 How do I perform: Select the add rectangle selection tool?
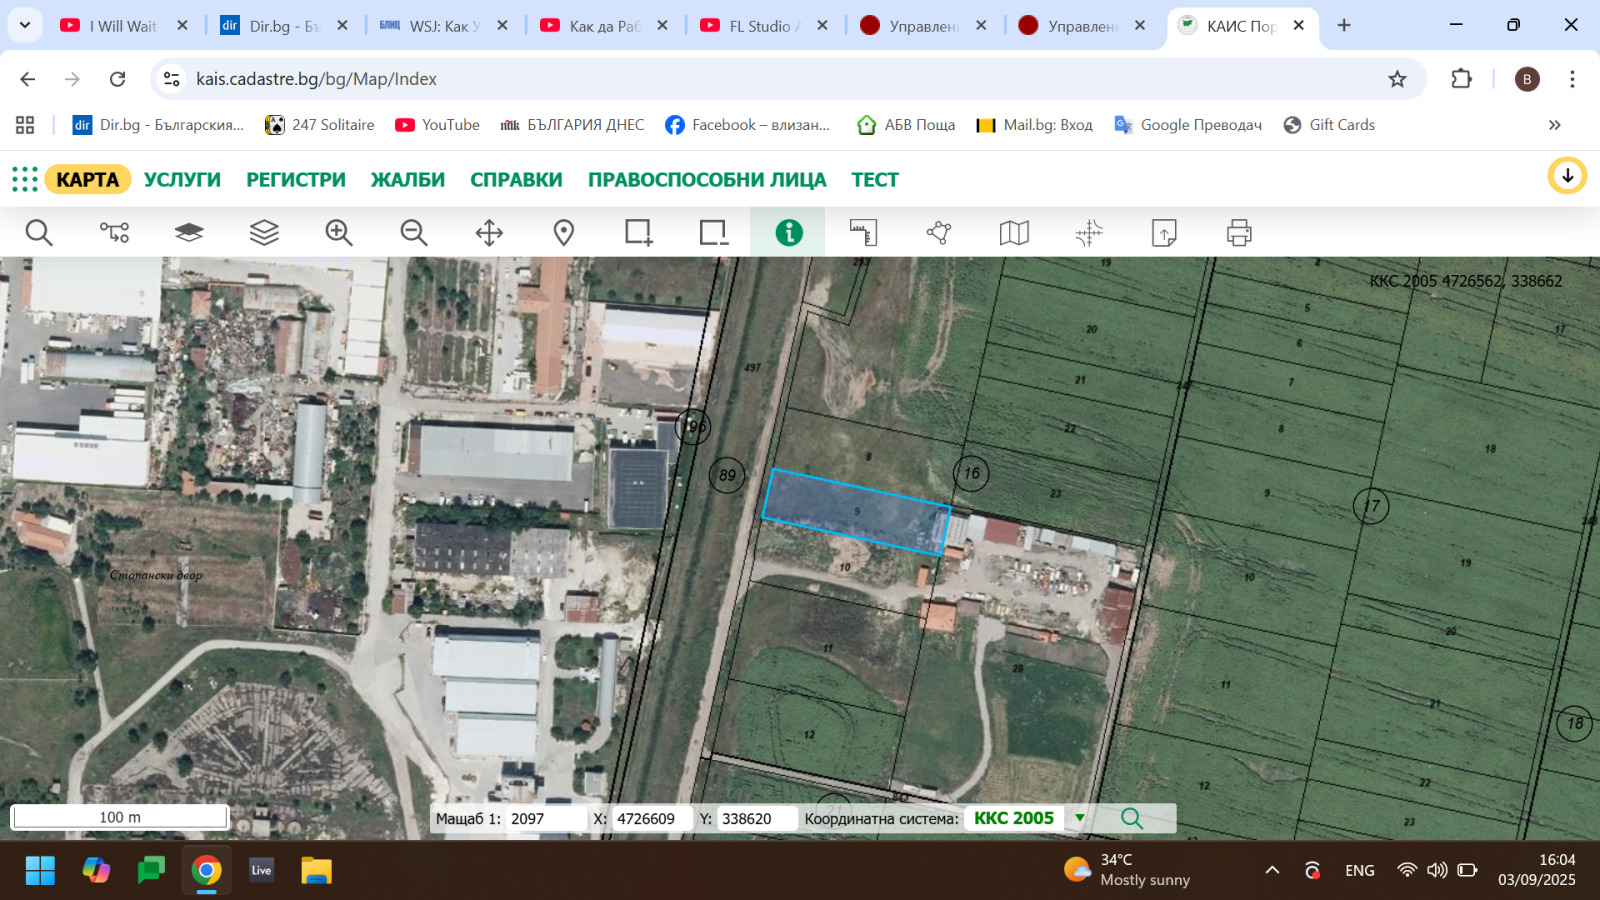pyautogui.click(x=638, y=232)
